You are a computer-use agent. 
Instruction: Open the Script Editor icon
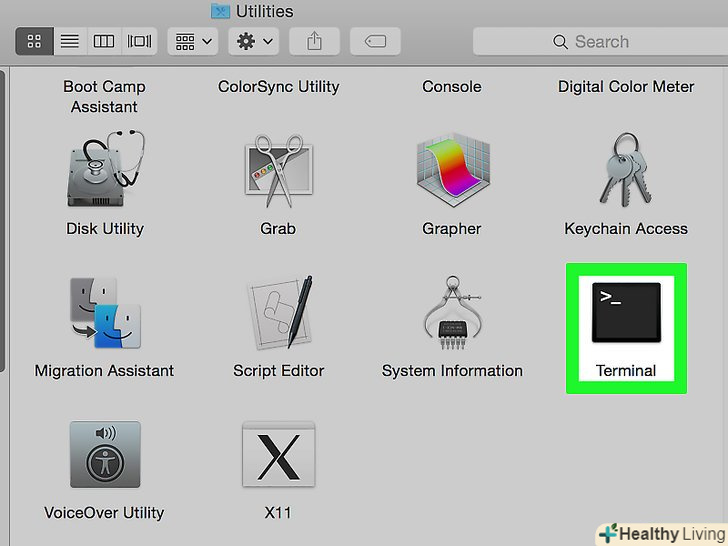click(279, 312)
